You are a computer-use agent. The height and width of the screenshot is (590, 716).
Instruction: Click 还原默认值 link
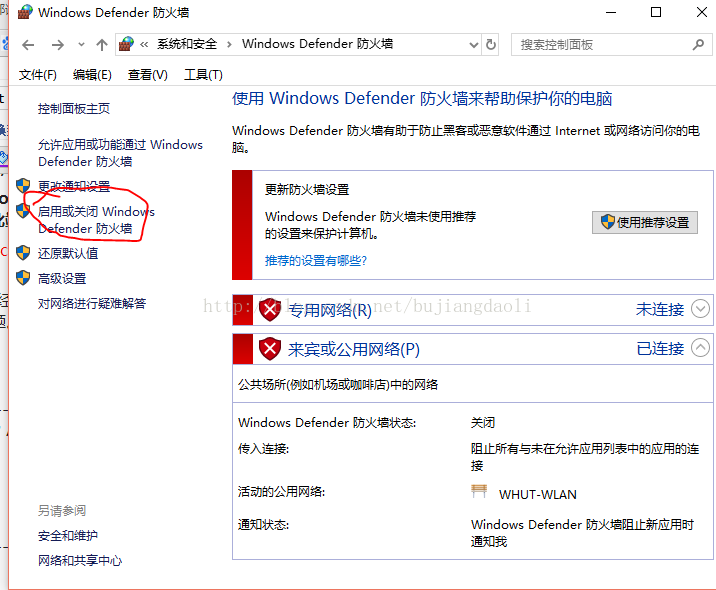68,253
